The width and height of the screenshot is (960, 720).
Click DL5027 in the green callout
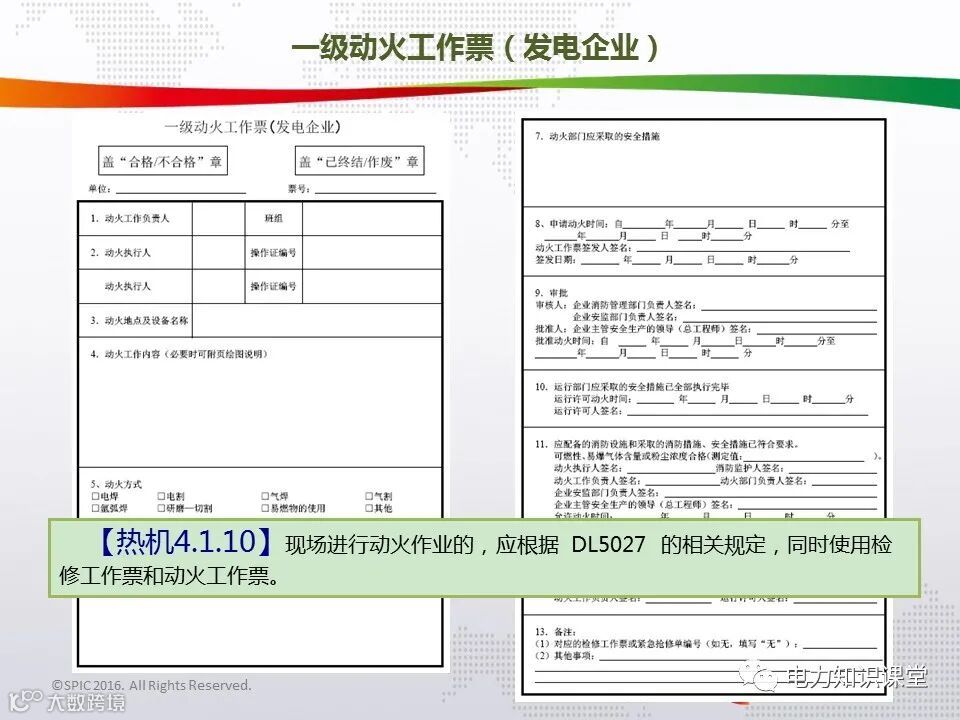608,544
